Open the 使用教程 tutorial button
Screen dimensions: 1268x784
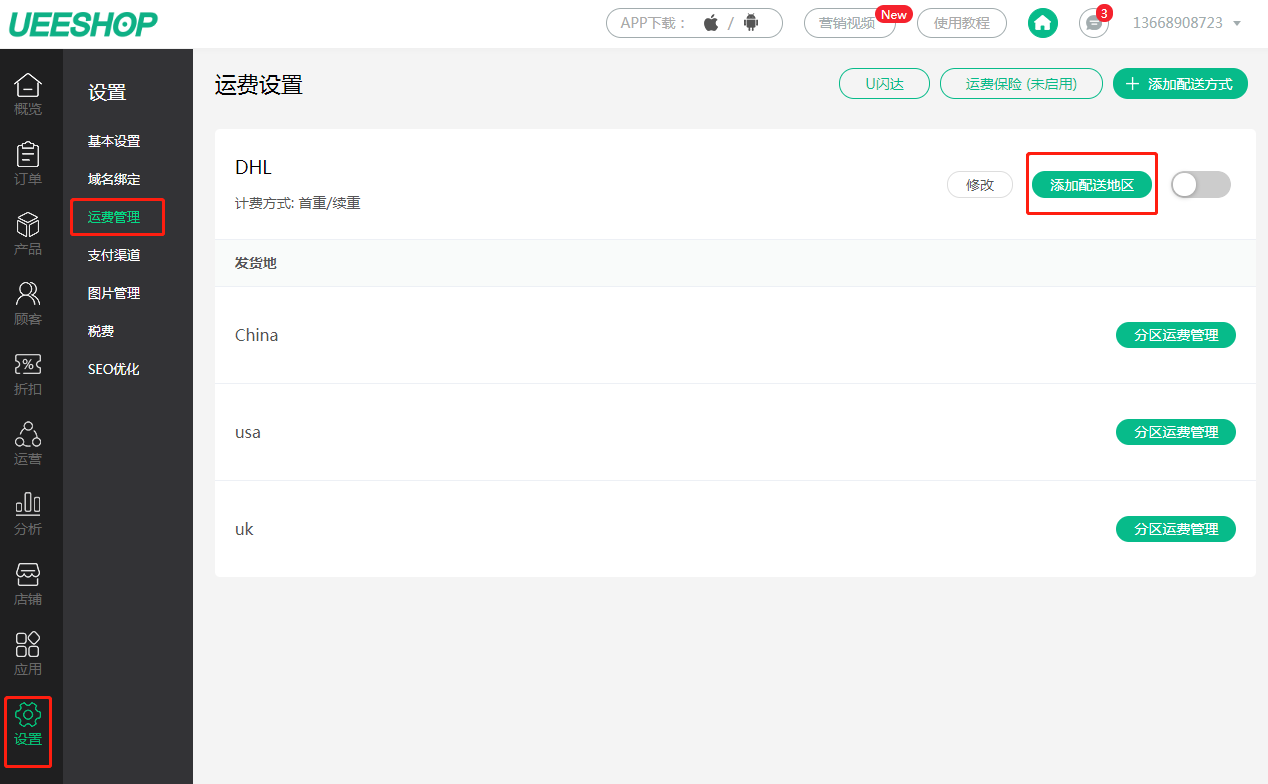pyautogui.click(x=962, y=23)
